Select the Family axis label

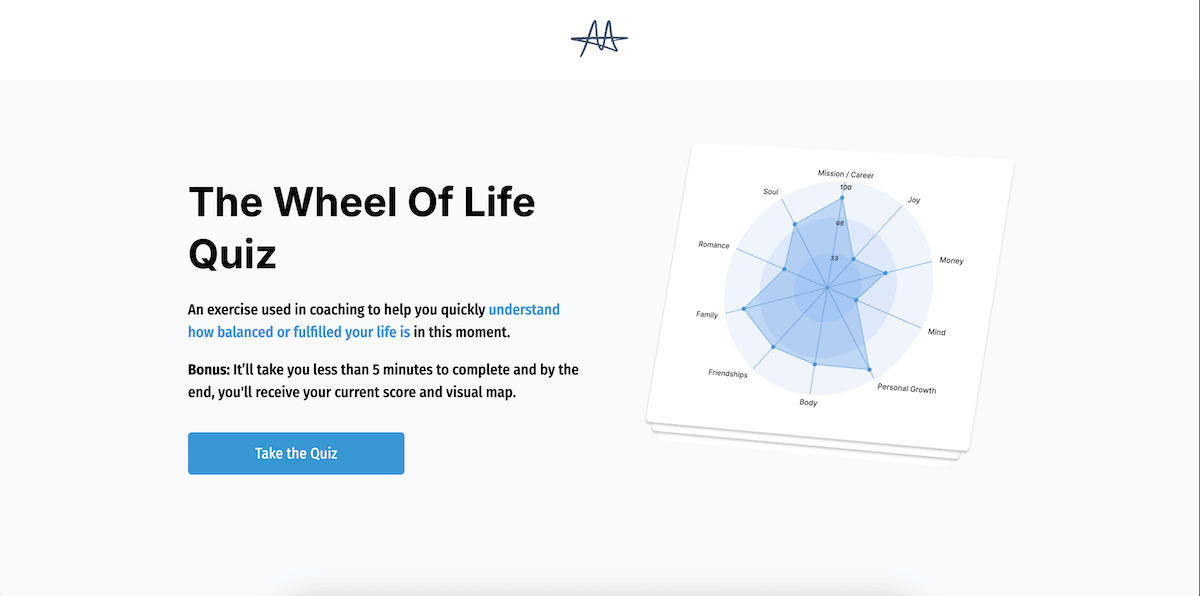(707, 315)
